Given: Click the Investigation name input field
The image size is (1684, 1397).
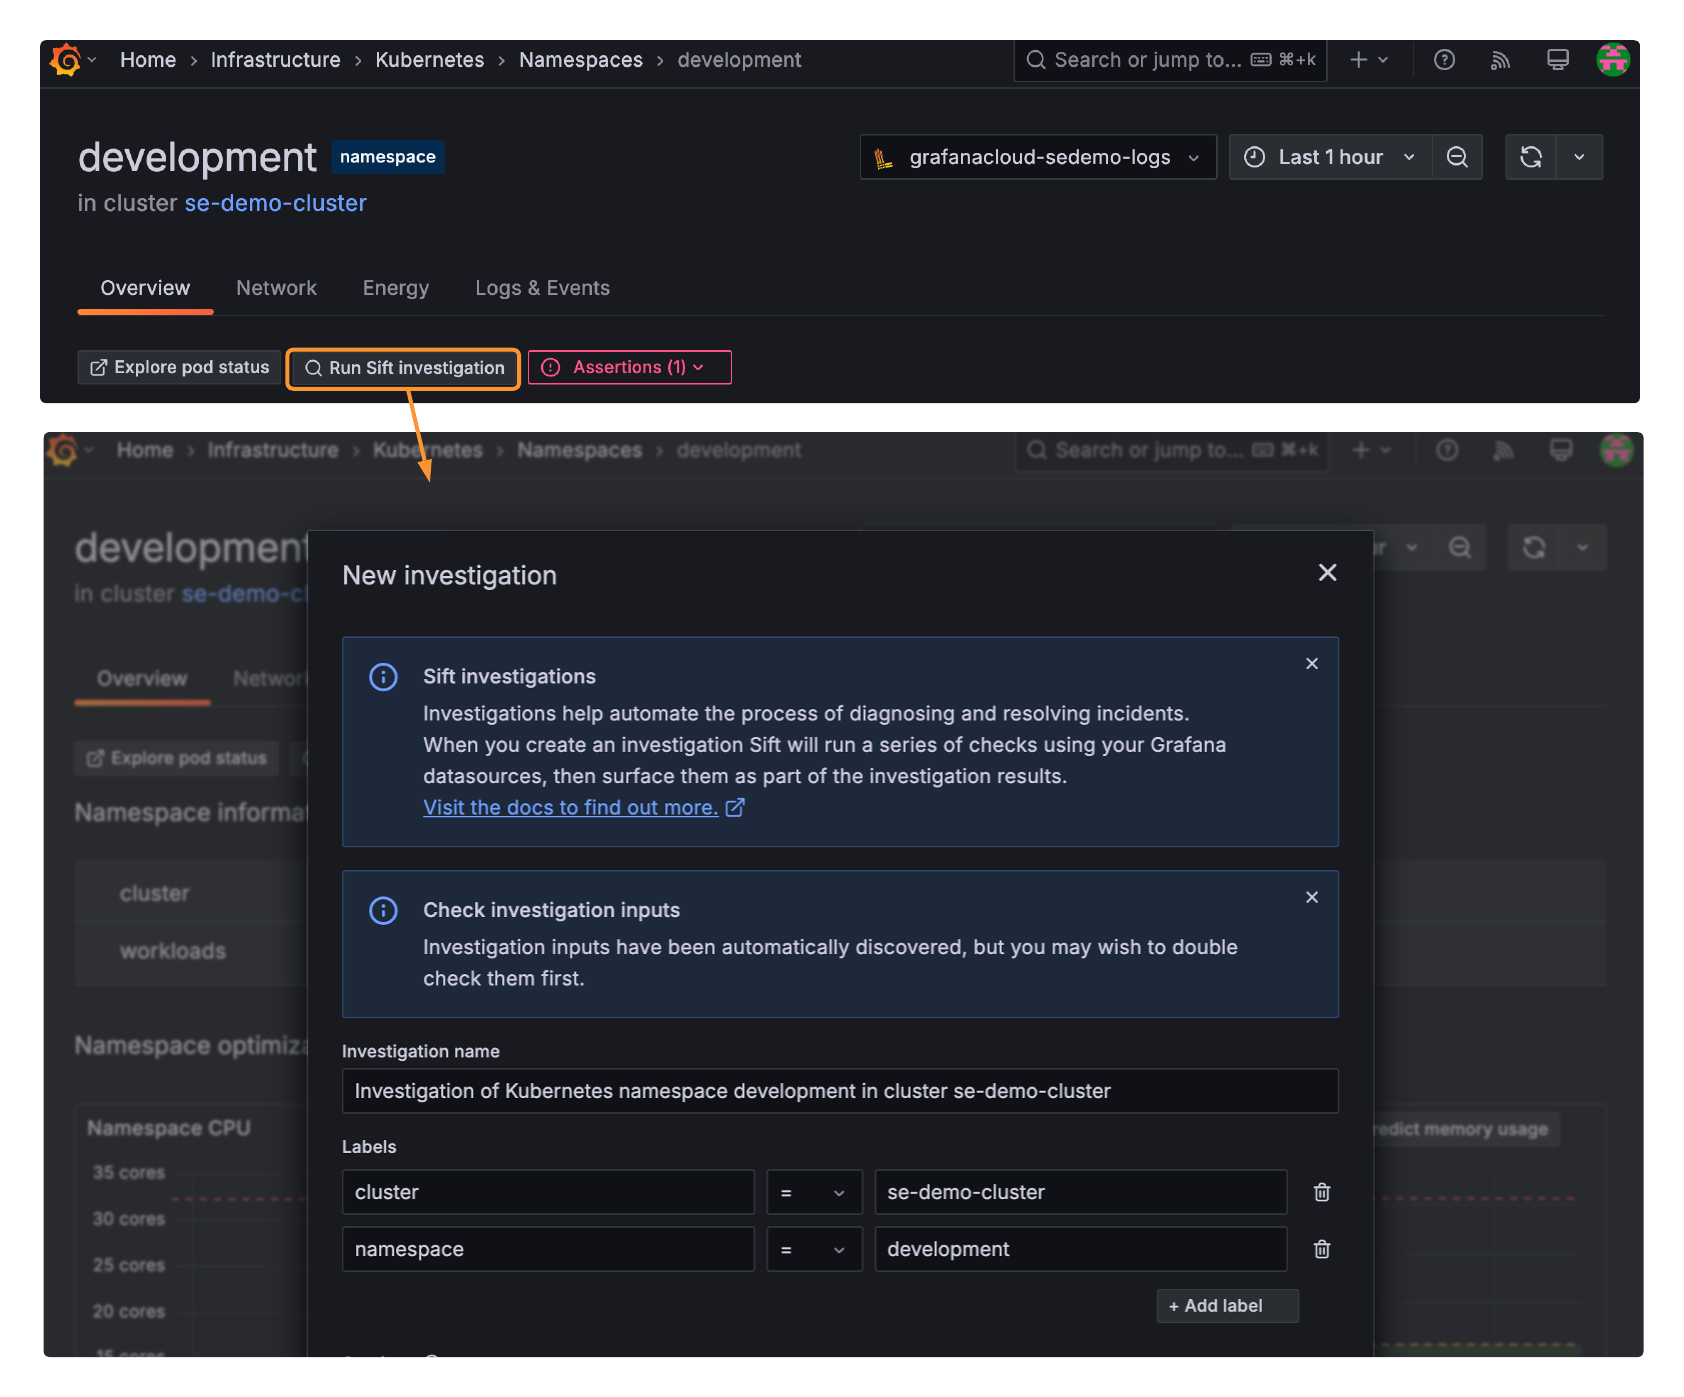Looking at the screenshot, I should [839, 1091].
